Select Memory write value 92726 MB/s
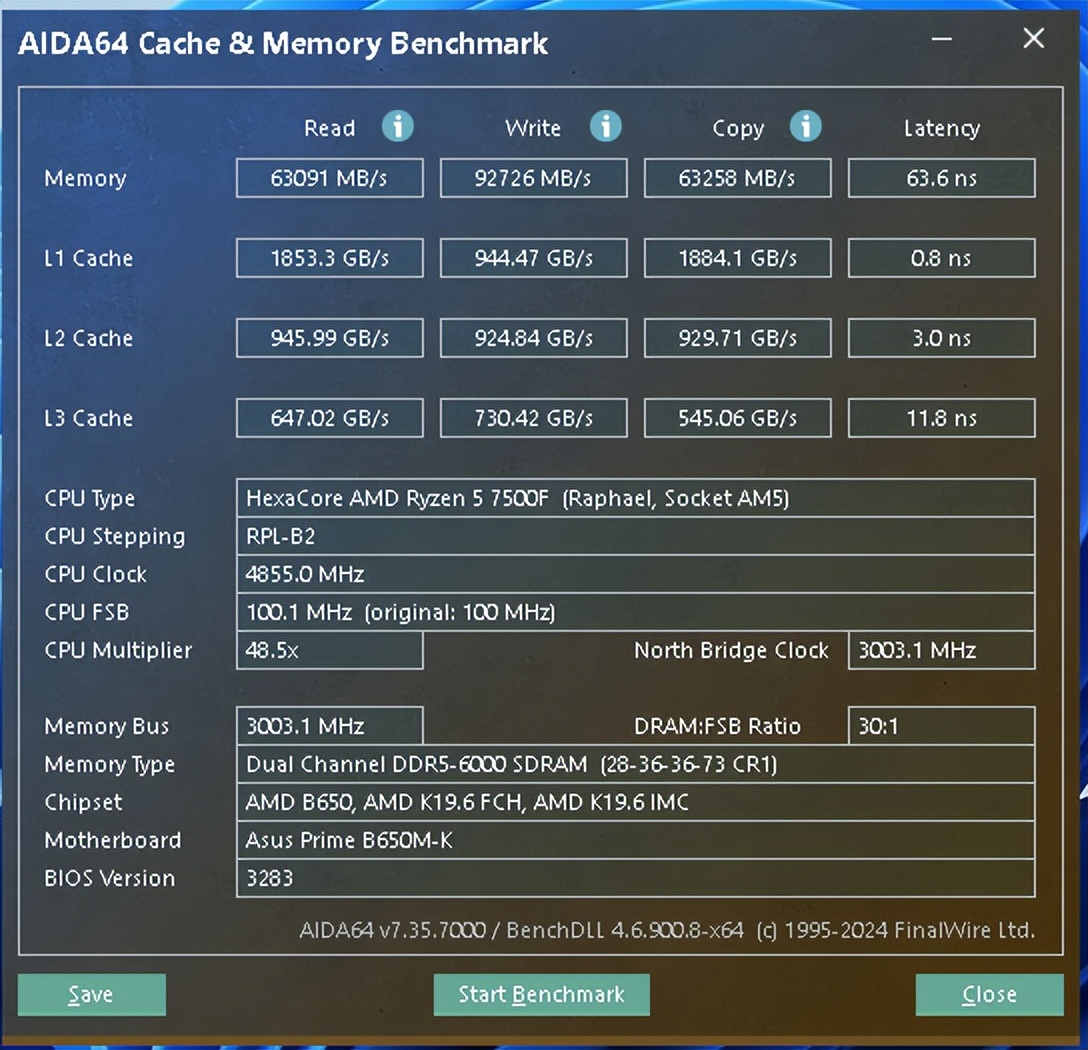The width and height of the screenshot is (1088, 1050). point(534,178)
